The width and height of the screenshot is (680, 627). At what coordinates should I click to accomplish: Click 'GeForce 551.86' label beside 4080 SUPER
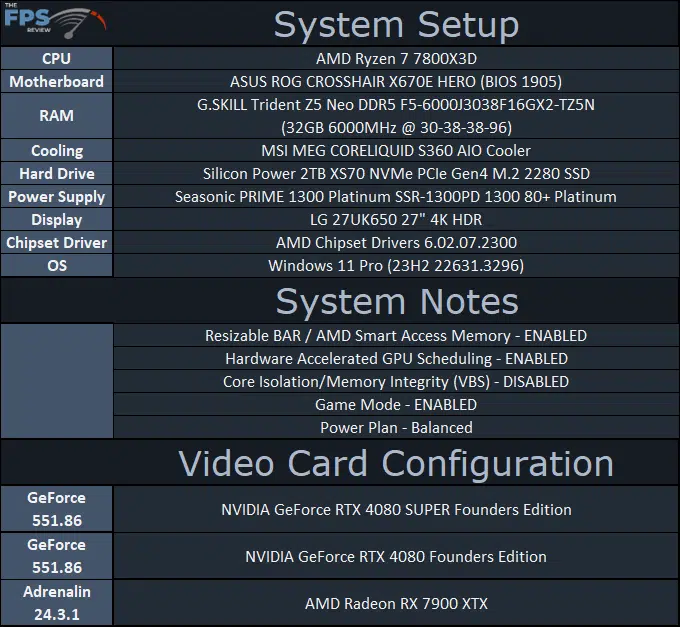pos(56,509)
